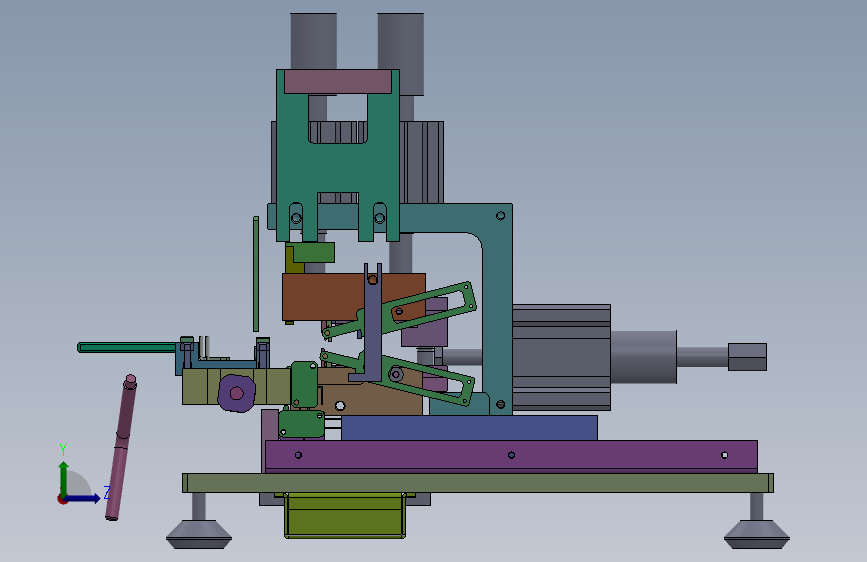Screen dimensions: 867x562
Task: Select the thin vertical green rod
Action: point(256,274)
